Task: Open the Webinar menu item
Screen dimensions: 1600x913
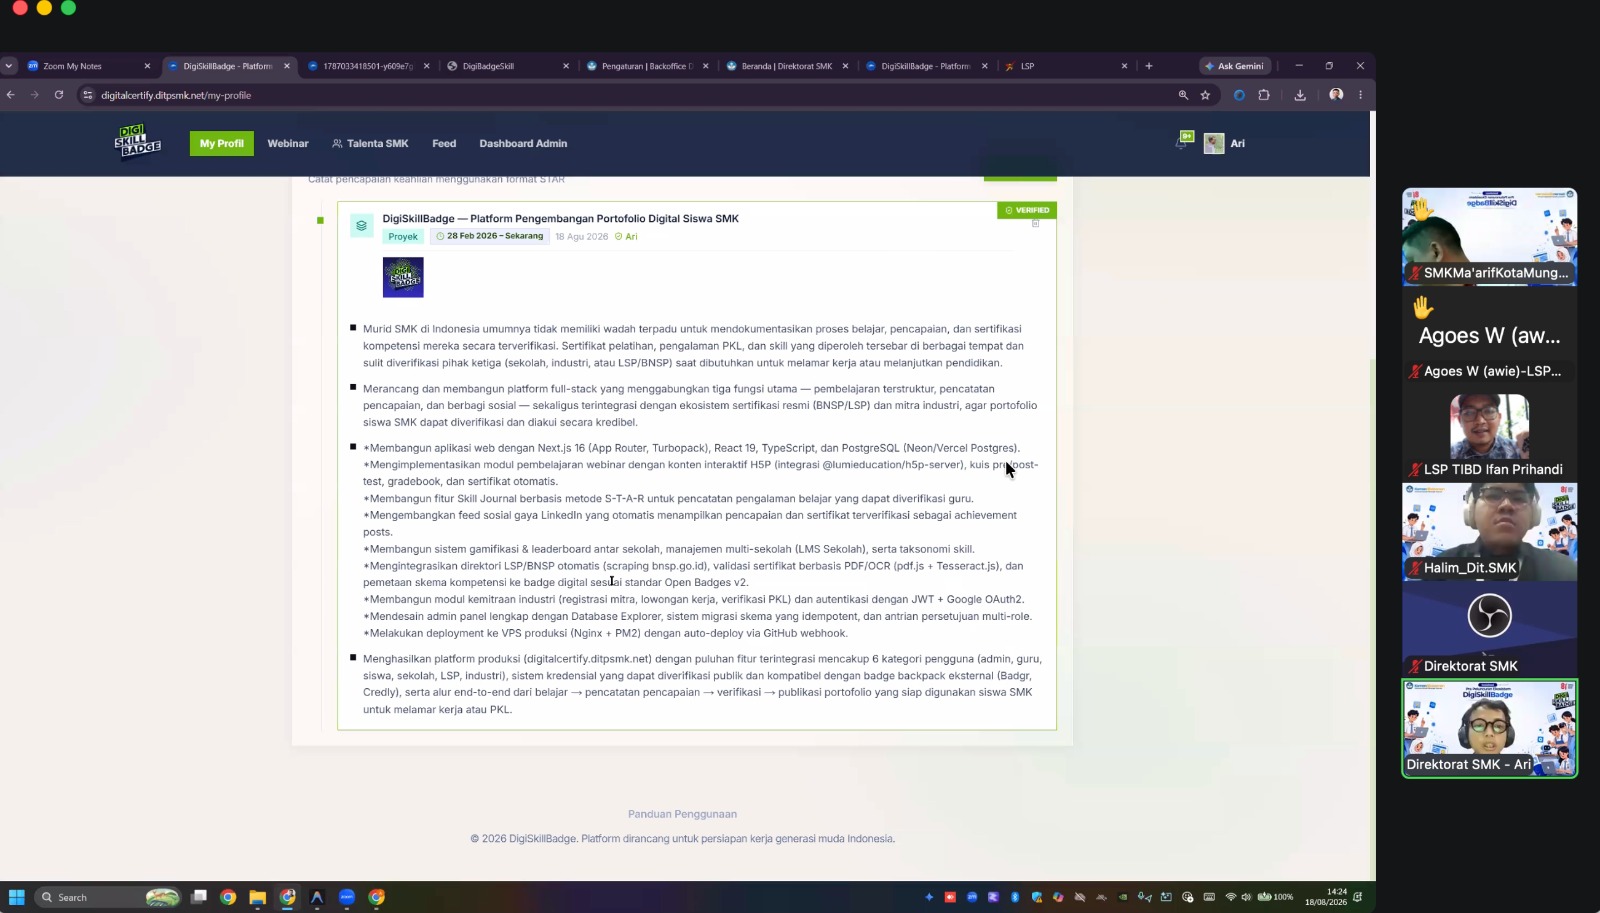Action: coord(288,143)
